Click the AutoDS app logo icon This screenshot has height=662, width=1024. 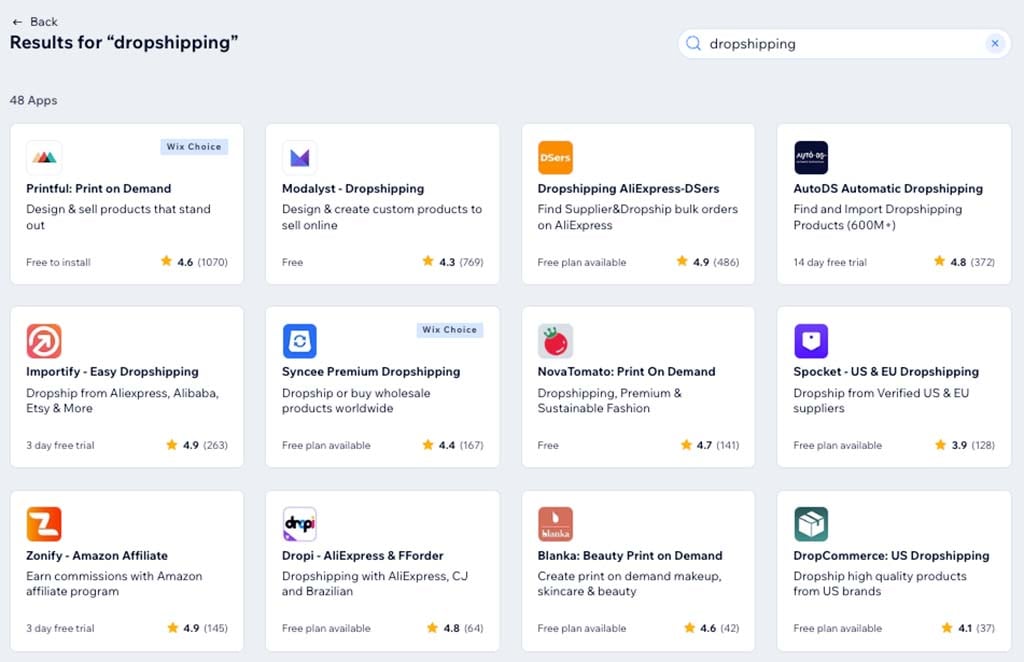point(811,157)
